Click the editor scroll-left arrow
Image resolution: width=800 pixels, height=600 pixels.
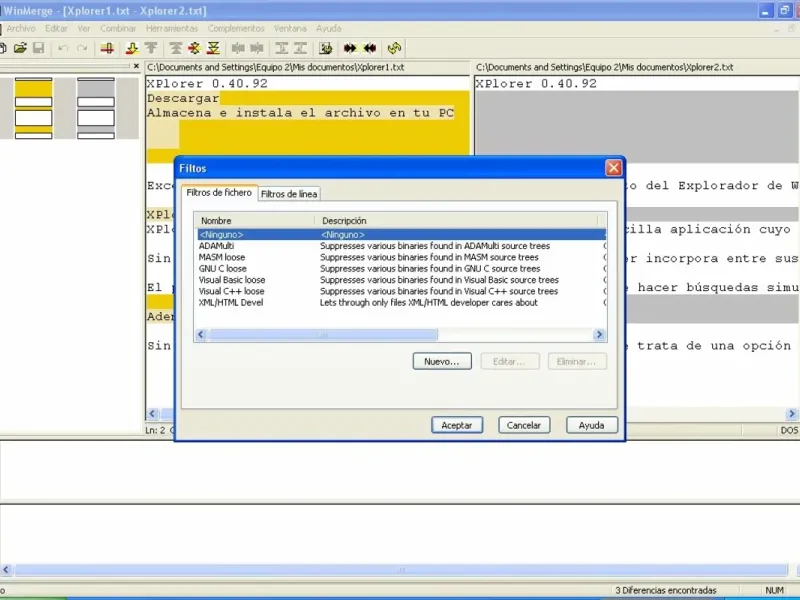(152, 414)
